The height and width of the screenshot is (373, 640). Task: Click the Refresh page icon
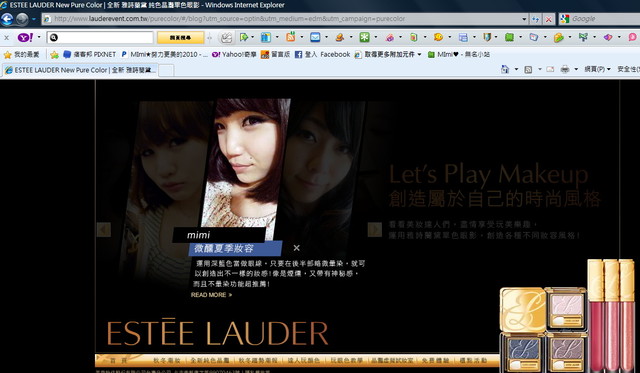point(535,19)
